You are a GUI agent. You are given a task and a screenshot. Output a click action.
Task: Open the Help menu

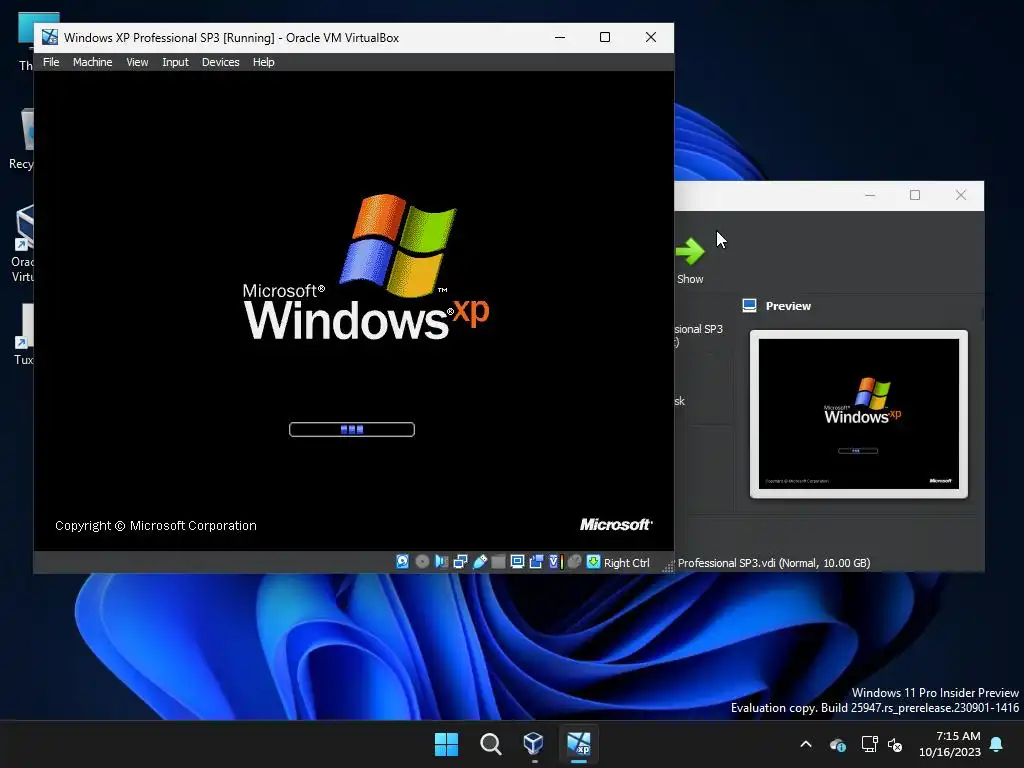click(263, 62)
